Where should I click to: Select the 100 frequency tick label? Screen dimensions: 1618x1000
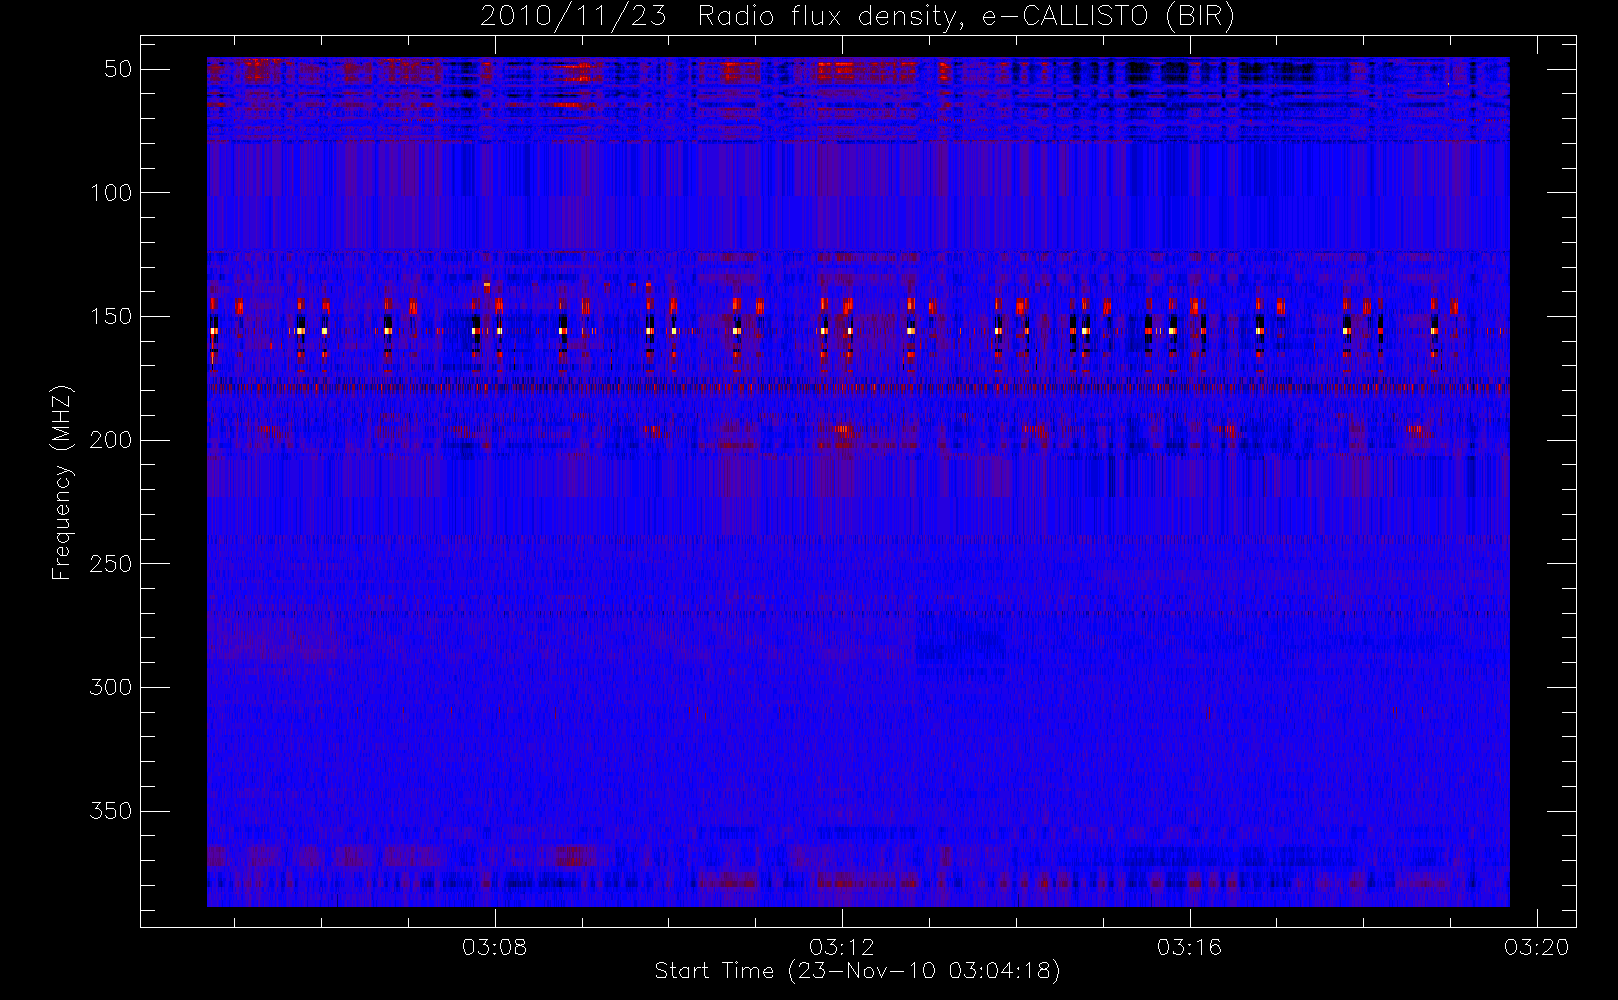pyautogui.click(x=111, y=192)
